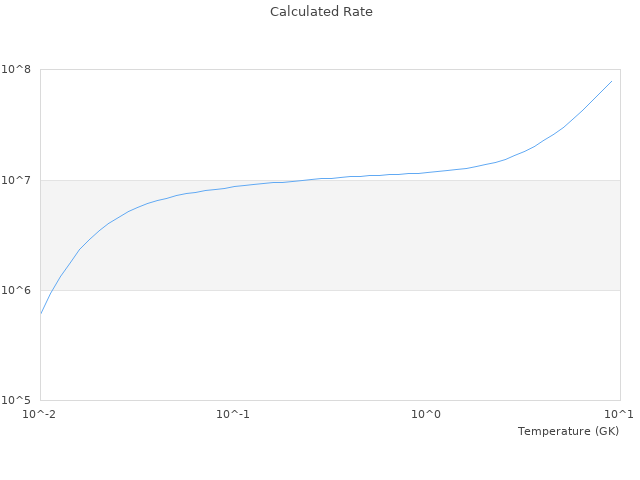The height and width of the screenshot is (480, 640).
Task: Click the blue curve above the 10^0 tick
Action: point(427,172)
